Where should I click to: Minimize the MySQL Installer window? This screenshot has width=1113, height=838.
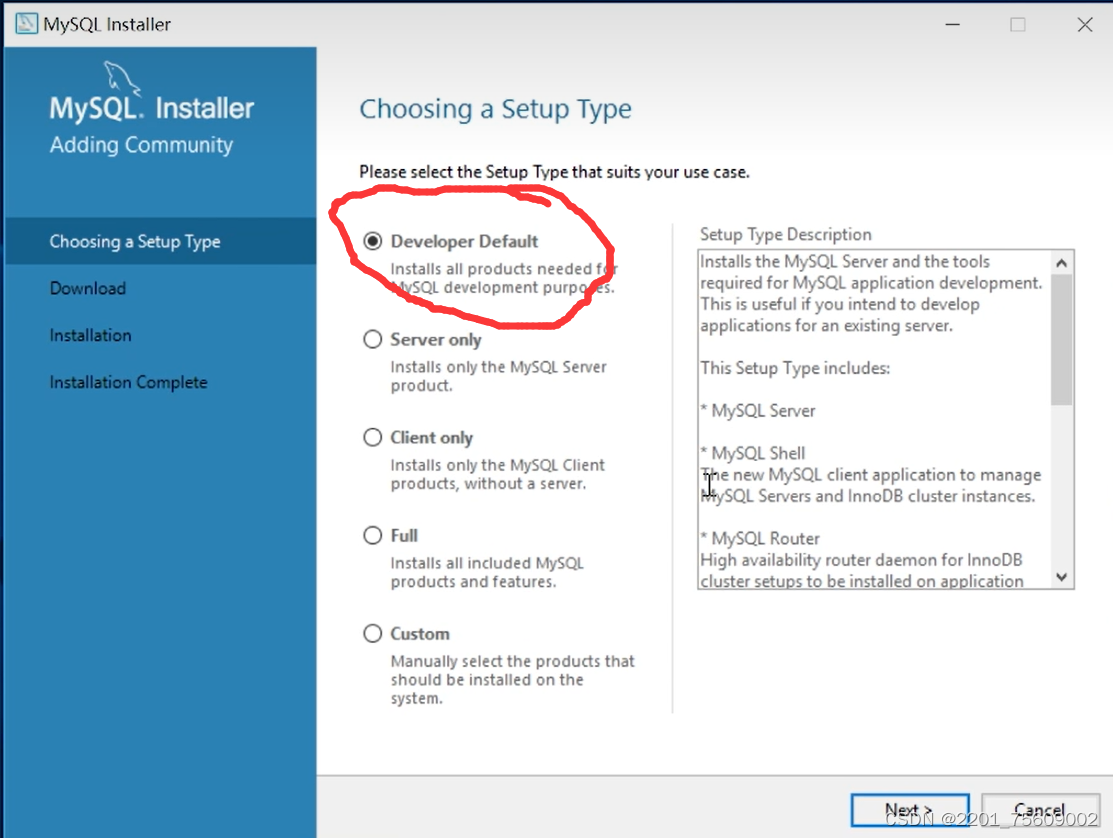click(953, 25)
